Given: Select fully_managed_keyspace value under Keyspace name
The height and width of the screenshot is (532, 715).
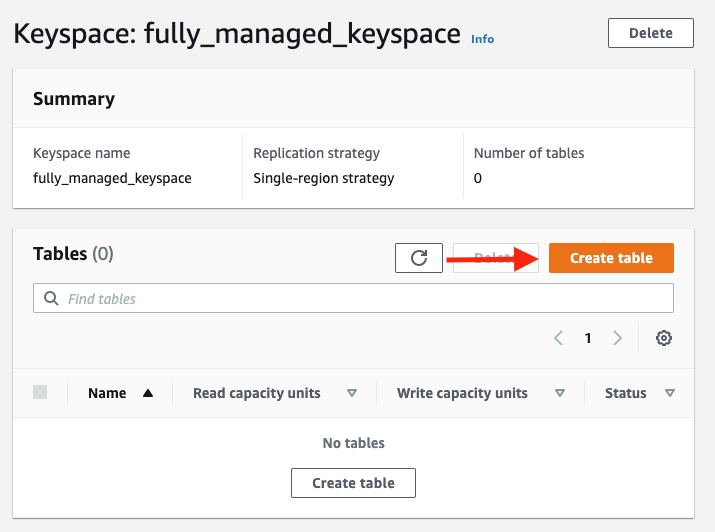Looking at the screenshot, I should pos(112,178).
